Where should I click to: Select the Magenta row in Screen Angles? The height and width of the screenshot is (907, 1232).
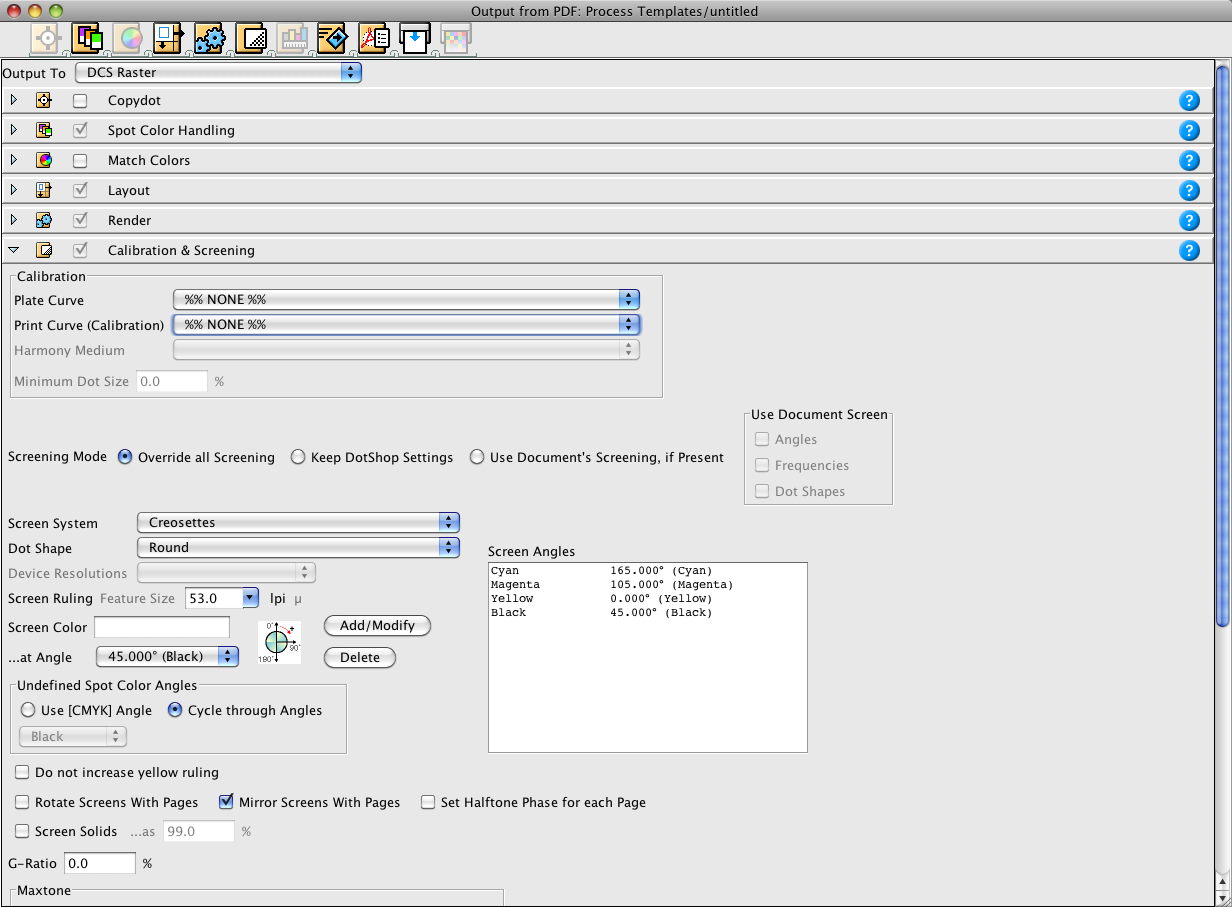click(647, 584)
